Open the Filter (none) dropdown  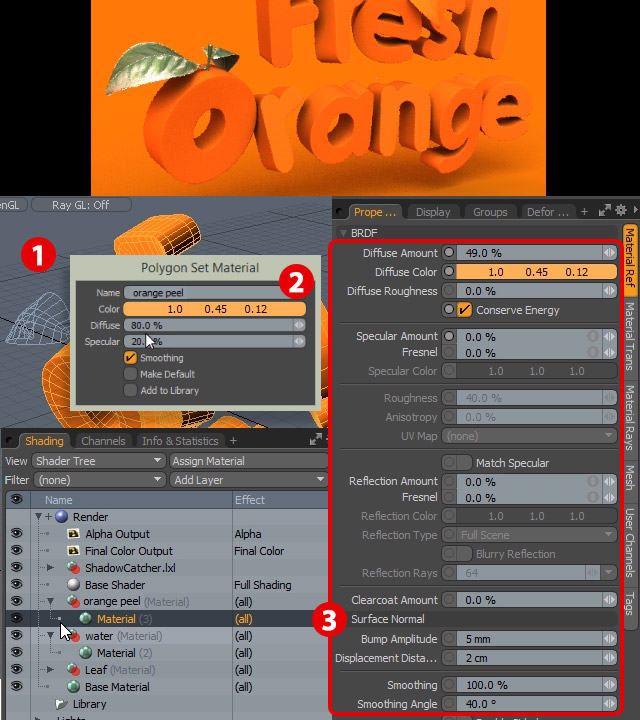98,480
